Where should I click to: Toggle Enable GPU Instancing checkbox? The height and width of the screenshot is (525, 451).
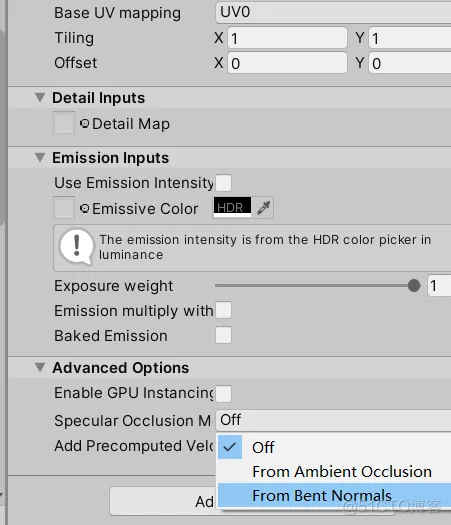pos(223,393)
